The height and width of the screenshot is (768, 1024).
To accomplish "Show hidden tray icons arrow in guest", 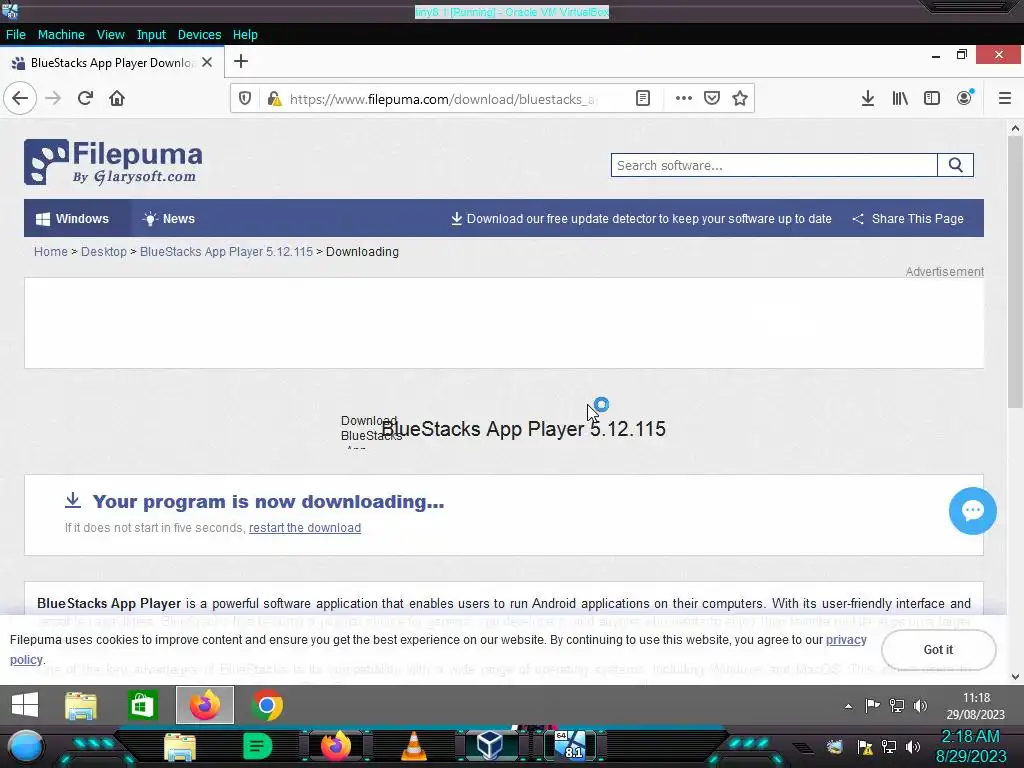I will click(848, 706).
